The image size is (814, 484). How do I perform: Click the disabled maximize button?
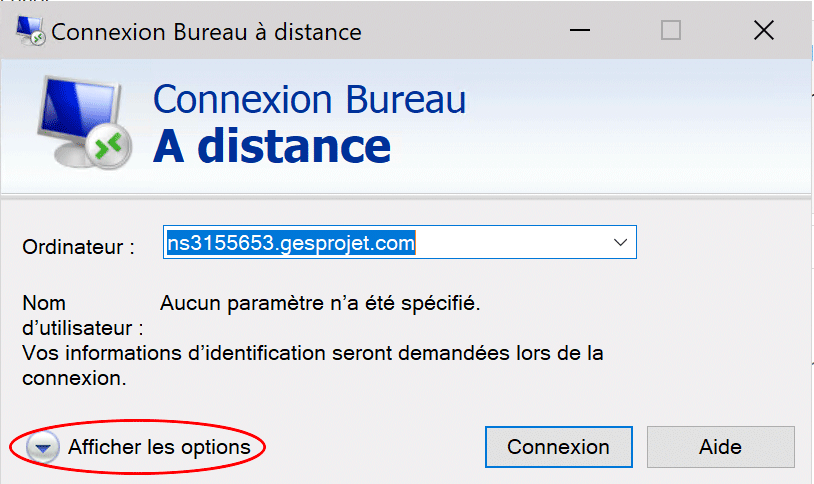click(x=671, y=30)
